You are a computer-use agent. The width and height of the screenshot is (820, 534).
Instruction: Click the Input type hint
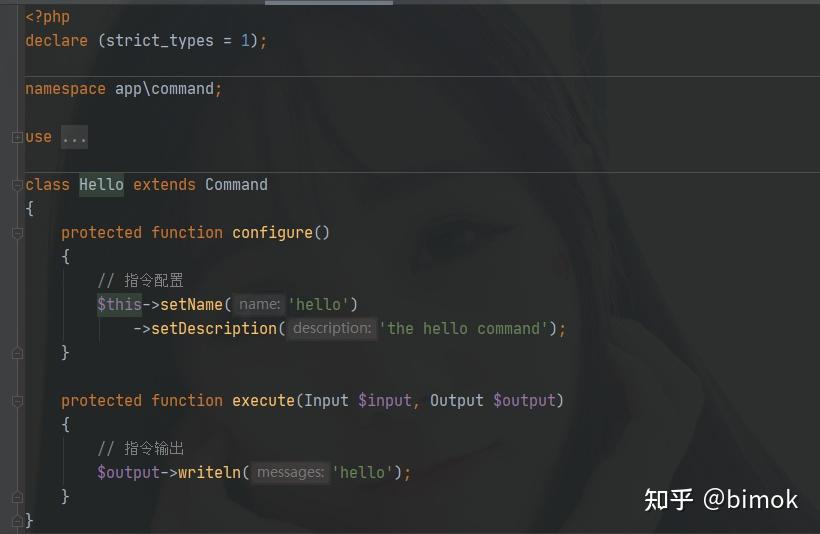pos(326,401)
